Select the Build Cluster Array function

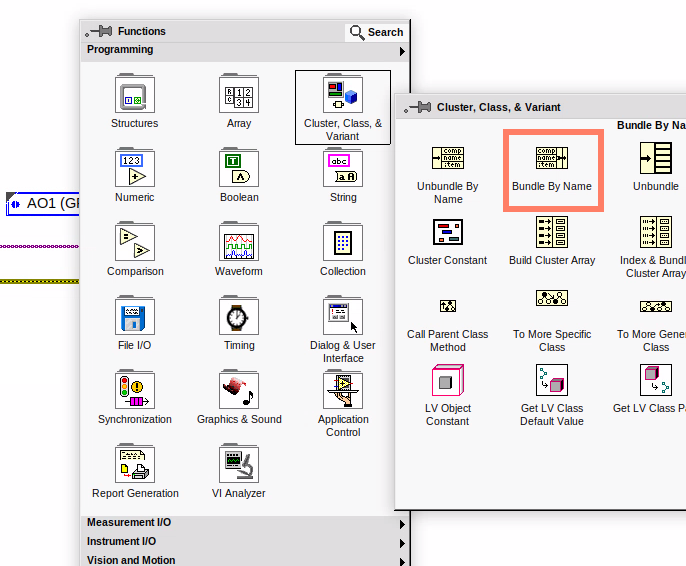552,232
